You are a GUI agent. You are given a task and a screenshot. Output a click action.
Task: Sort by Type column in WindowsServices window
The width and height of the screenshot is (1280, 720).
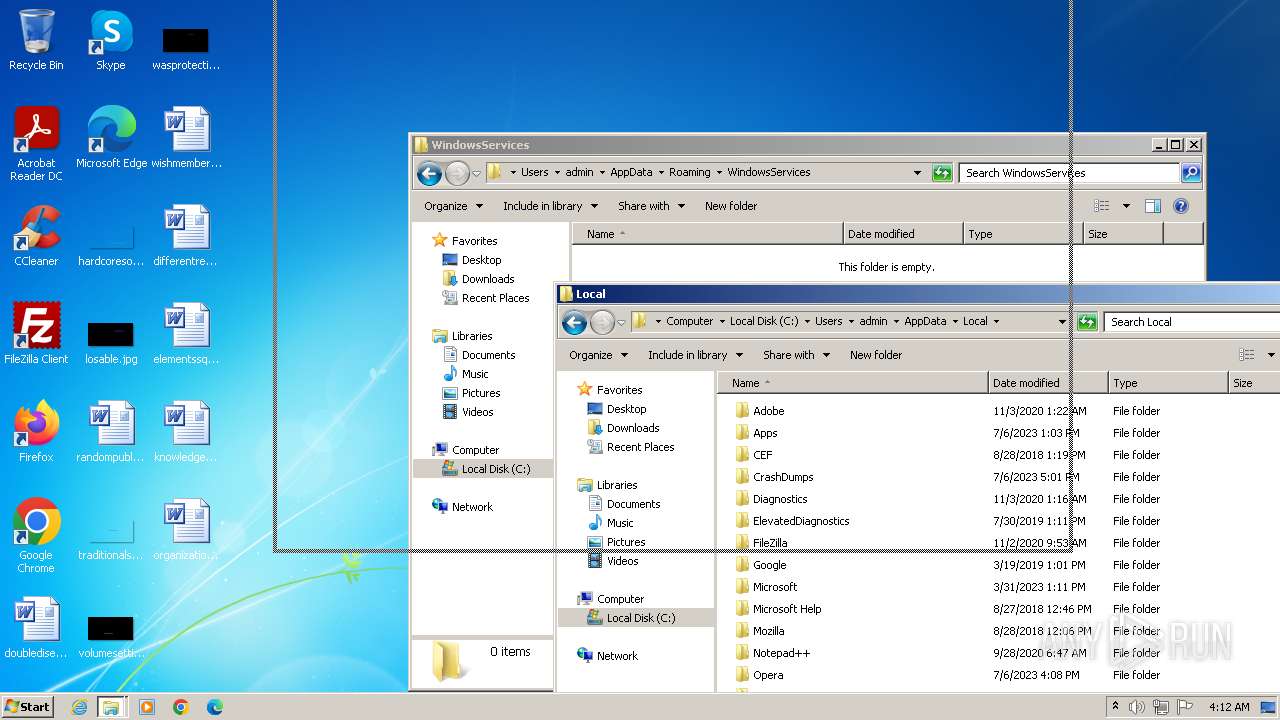point(1023,234)
